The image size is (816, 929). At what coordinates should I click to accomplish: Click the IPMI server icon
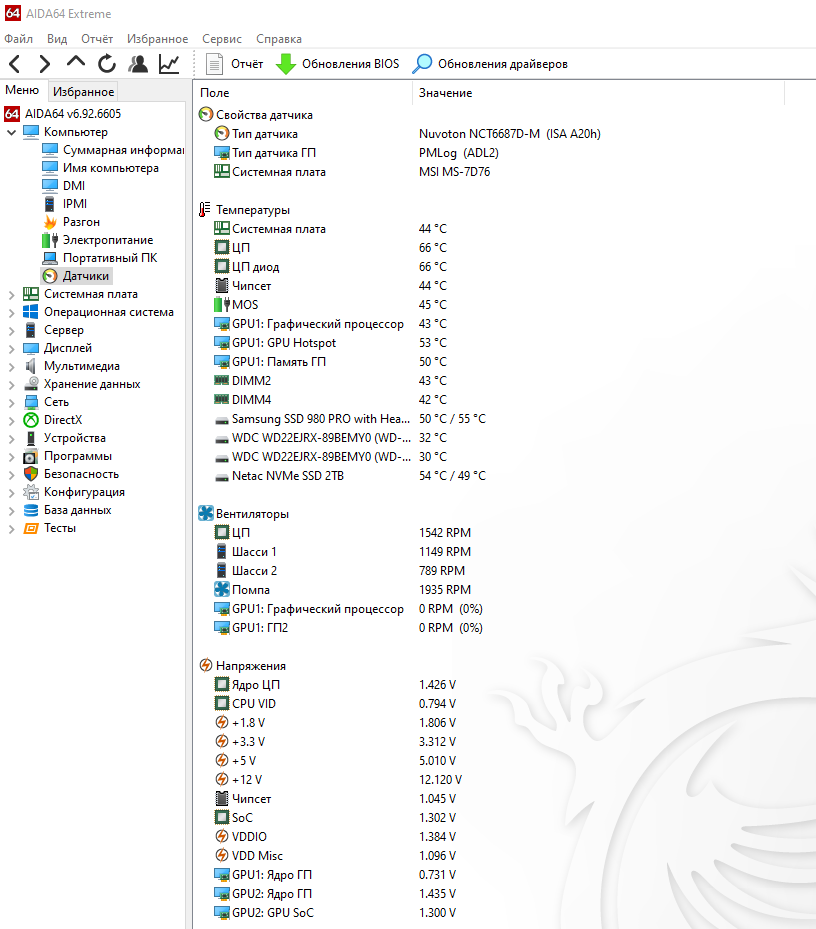click(x=50, y=204)
